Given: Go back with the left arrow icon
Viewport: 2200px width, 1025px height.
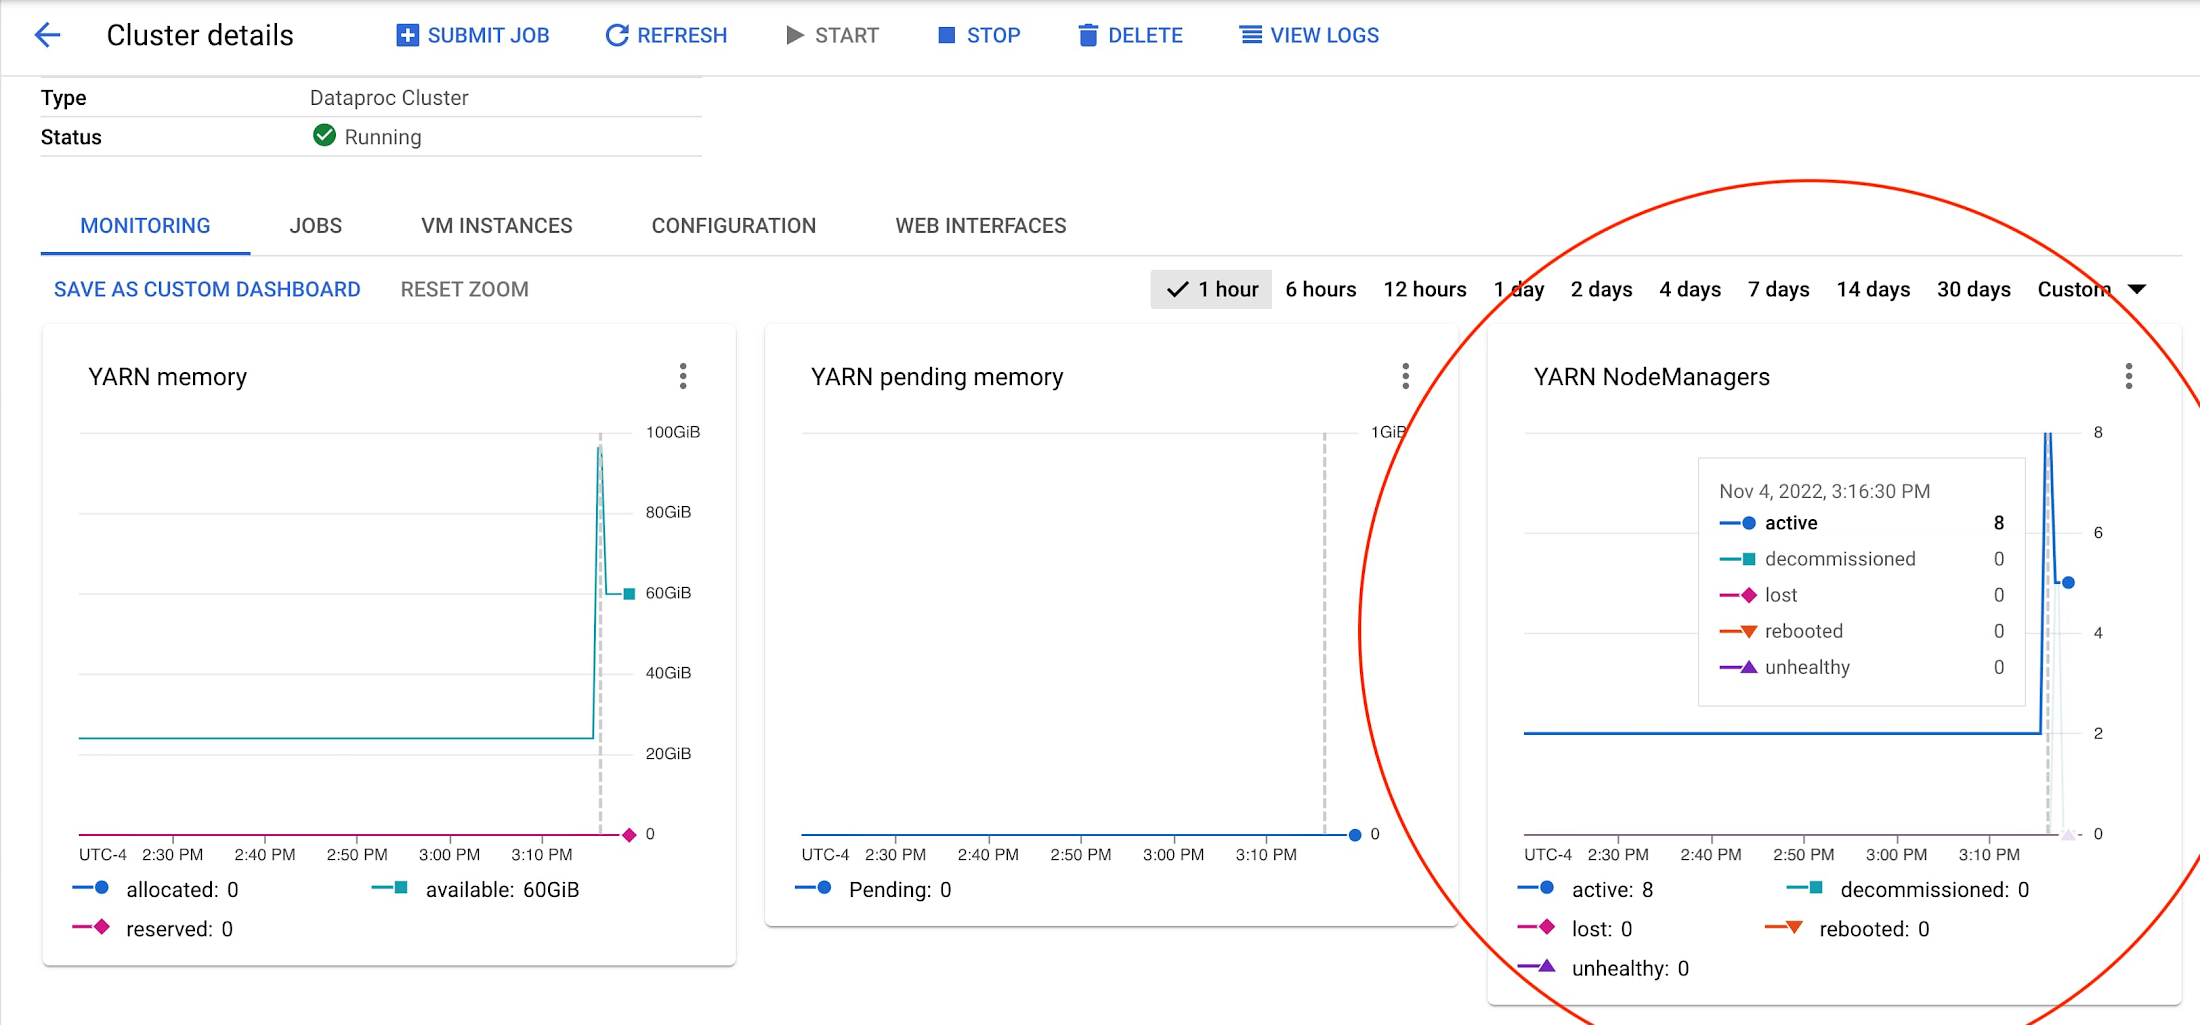Looking at the screenshot, I should tap(47, 36).
